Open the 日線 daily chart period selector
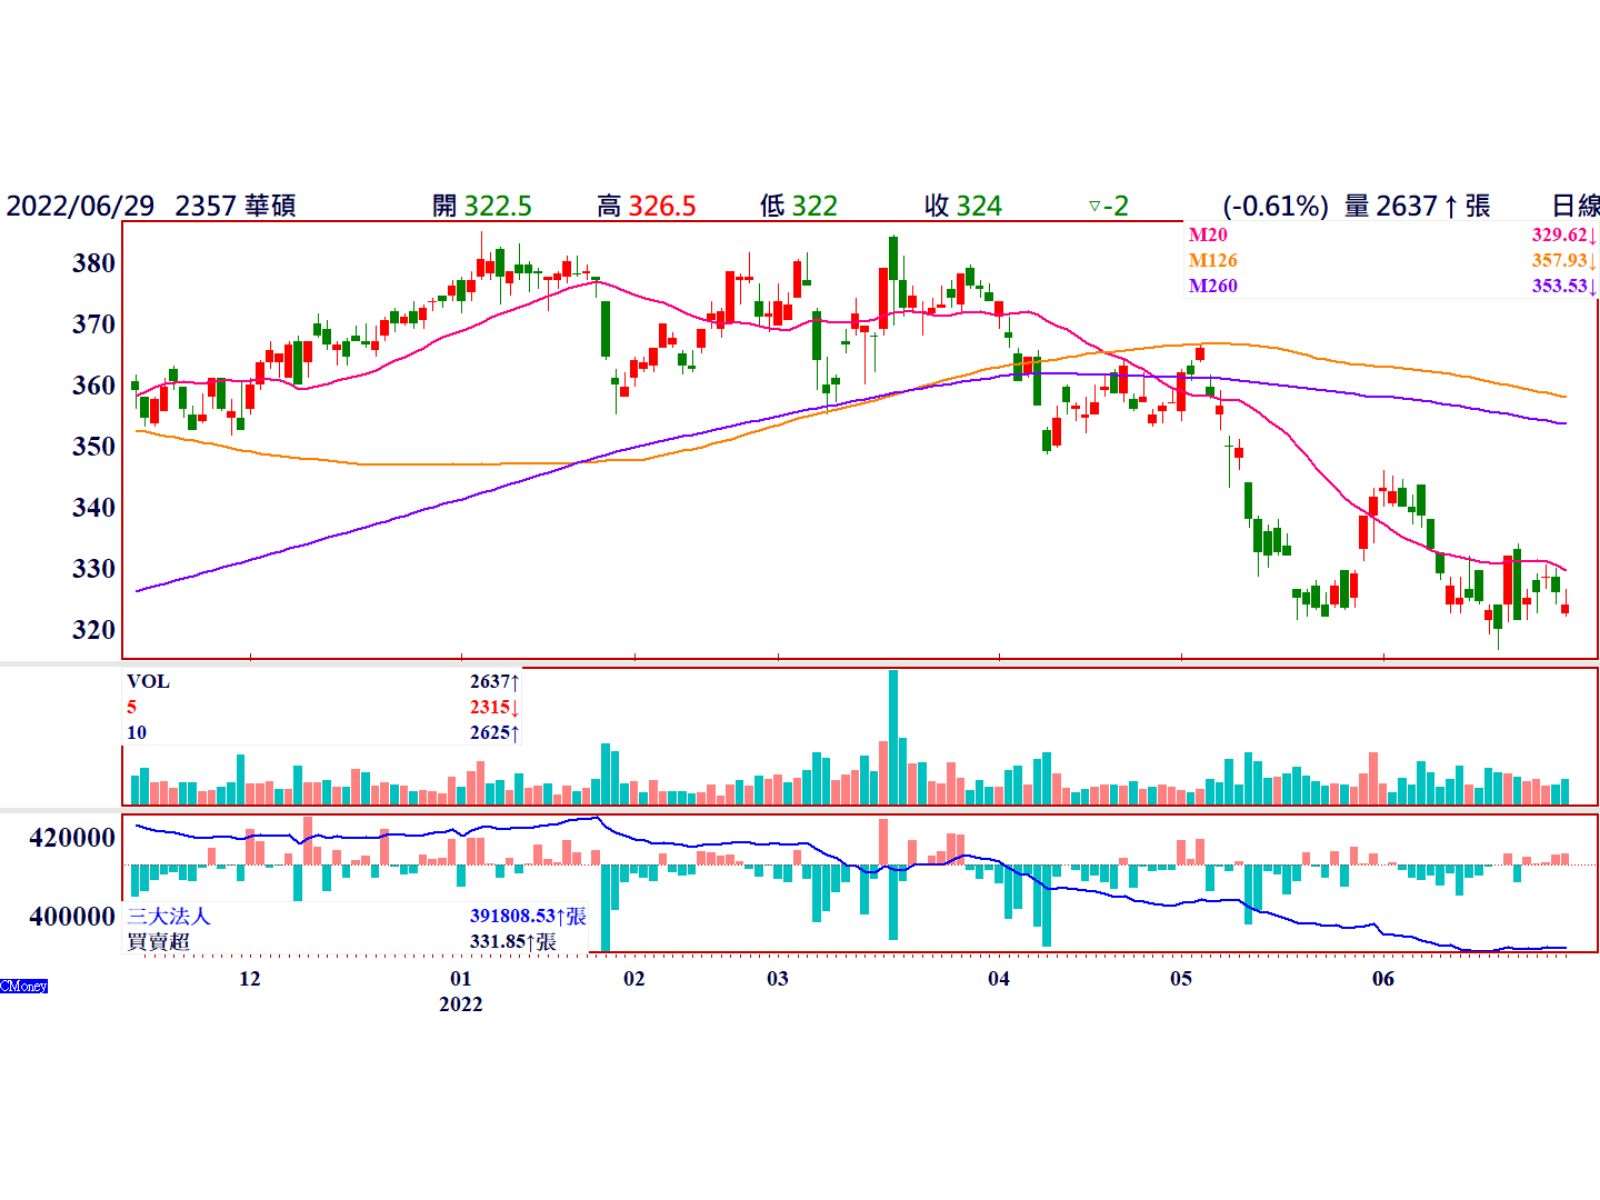This screenshot has height=1200, width=1600. 1574,207
